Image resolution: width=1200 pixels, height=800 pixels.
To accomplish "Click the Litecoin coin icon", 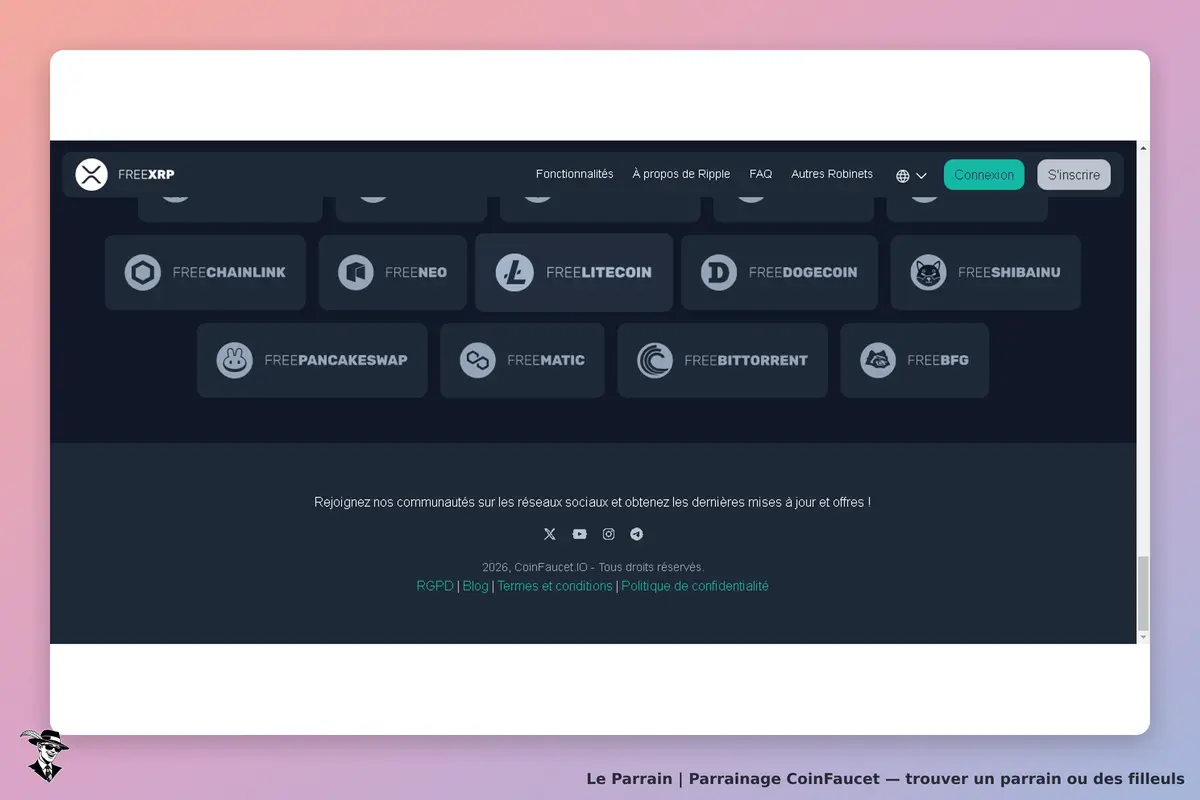I will coord(515,272).
